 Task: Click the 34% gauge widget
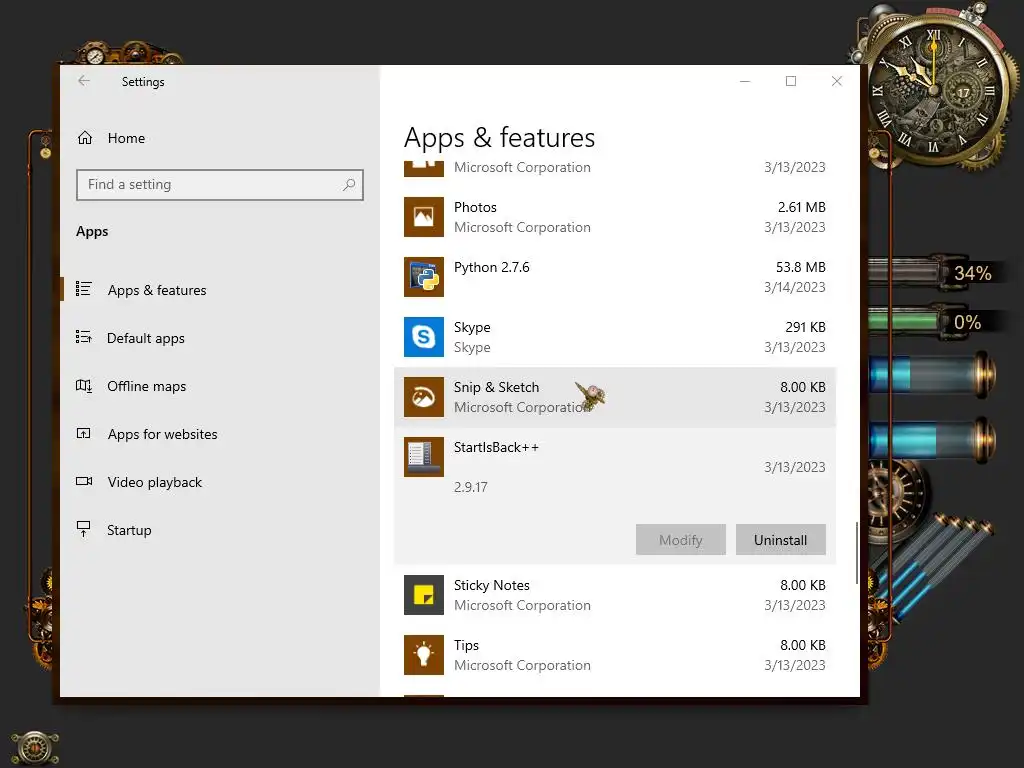click(934, 273)
